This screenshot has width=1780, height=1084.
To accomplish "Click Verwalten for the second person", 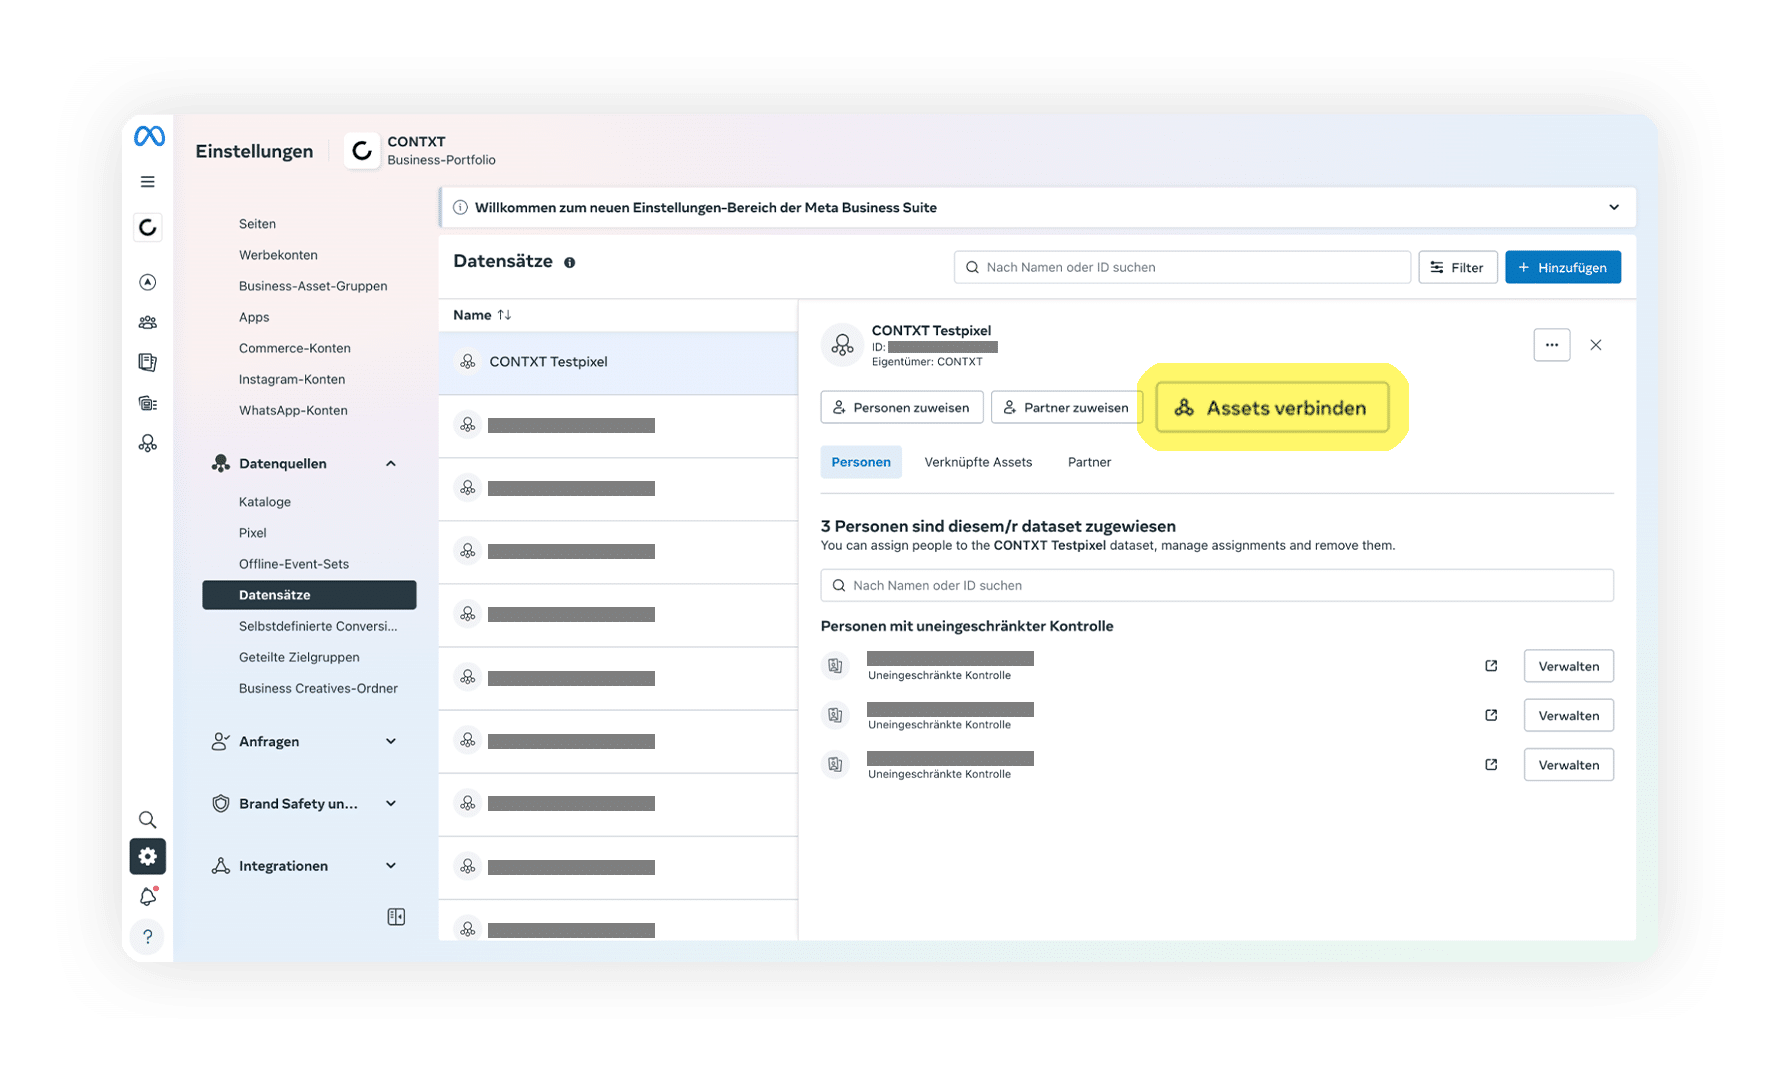I will (x=1569, y=715).
